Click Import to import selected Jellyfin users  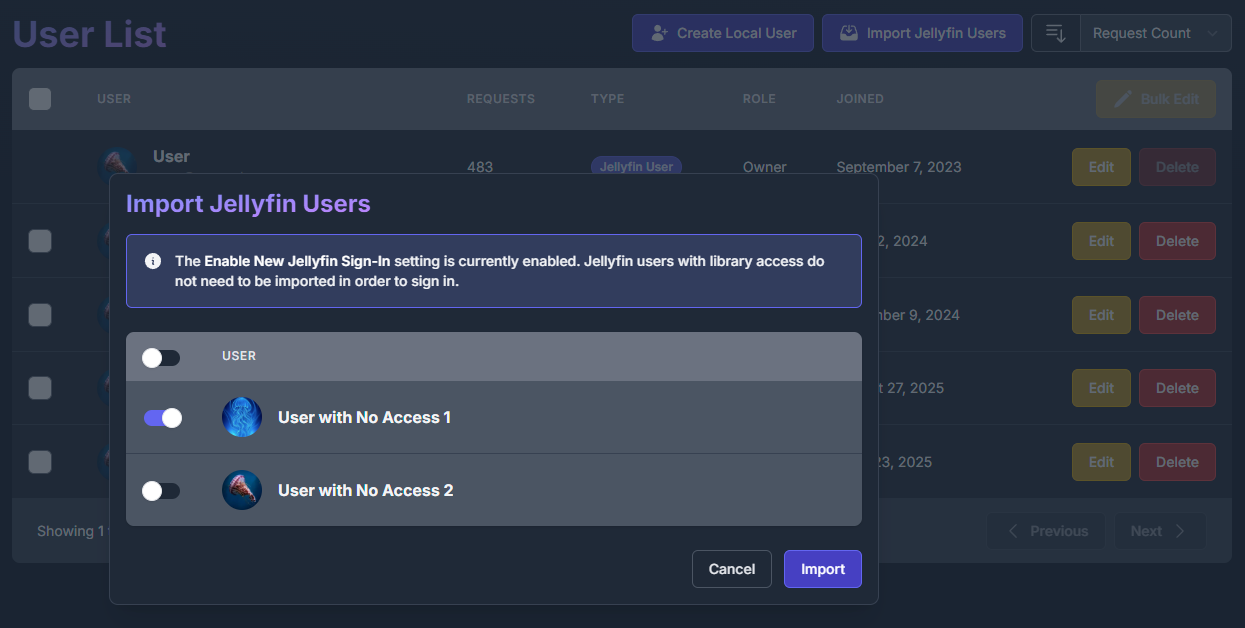coord(822,568)
